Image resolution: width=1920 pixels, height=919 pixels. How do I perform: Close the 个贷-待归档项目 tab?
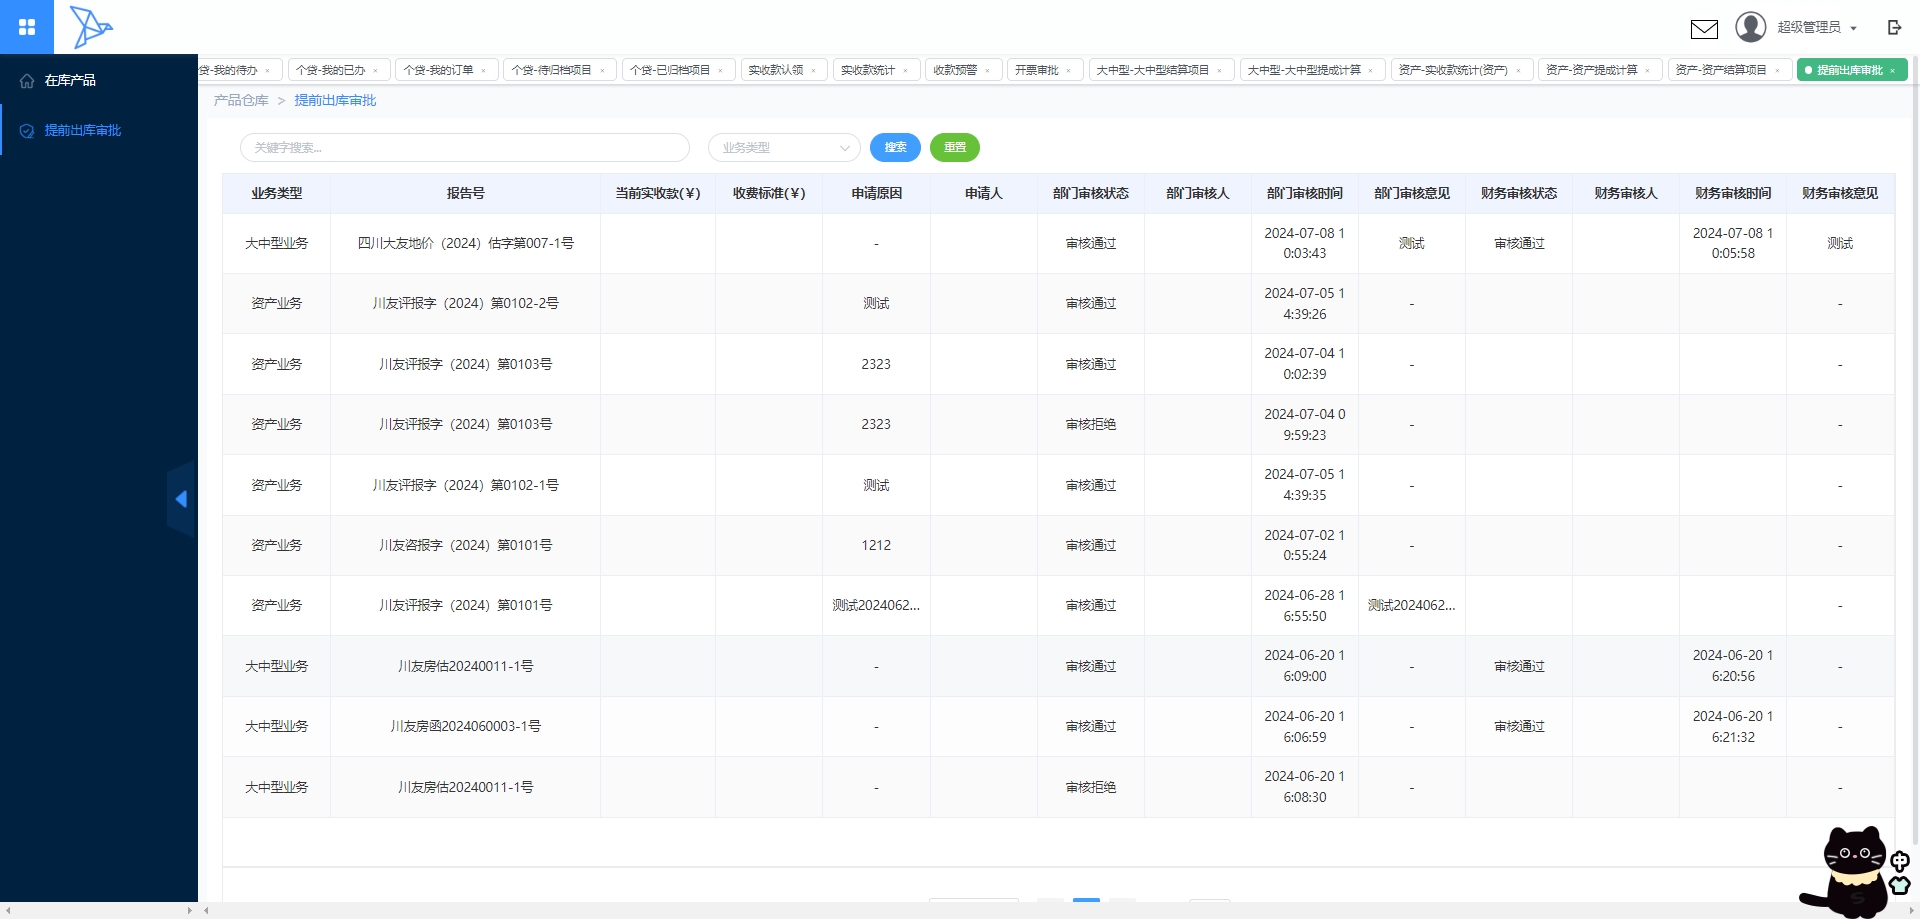pyautogui.click(x=602, y=70)
